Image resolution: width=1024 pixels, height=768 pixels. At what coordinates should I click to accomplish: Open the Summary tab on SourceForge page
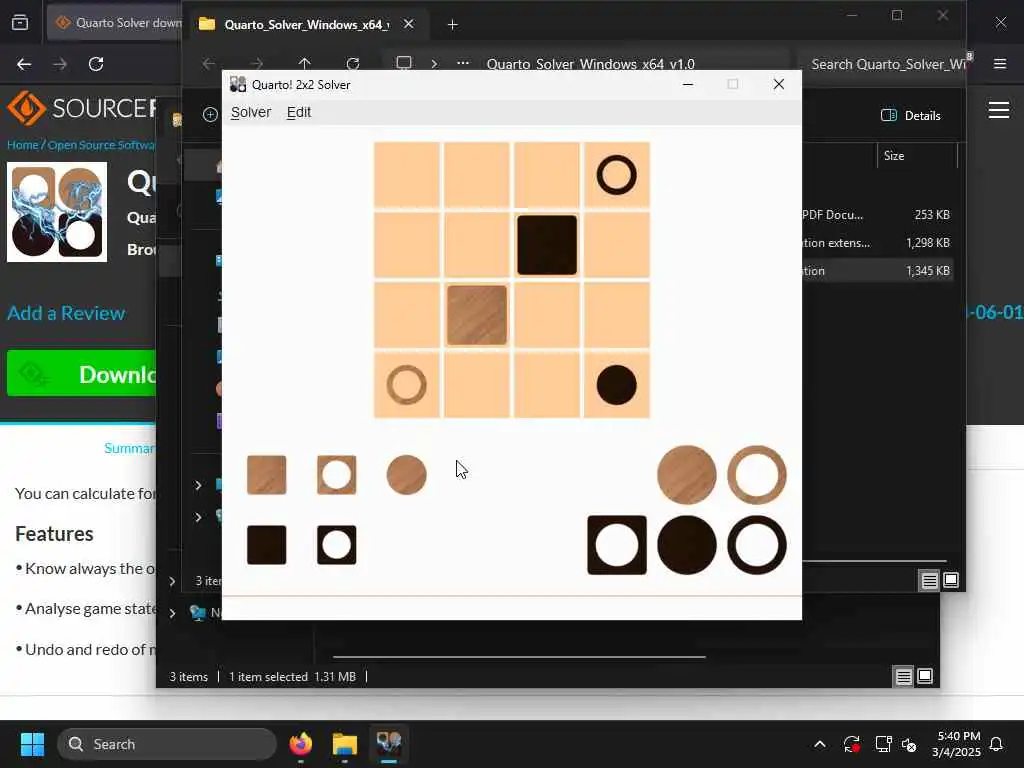point(129,448)
